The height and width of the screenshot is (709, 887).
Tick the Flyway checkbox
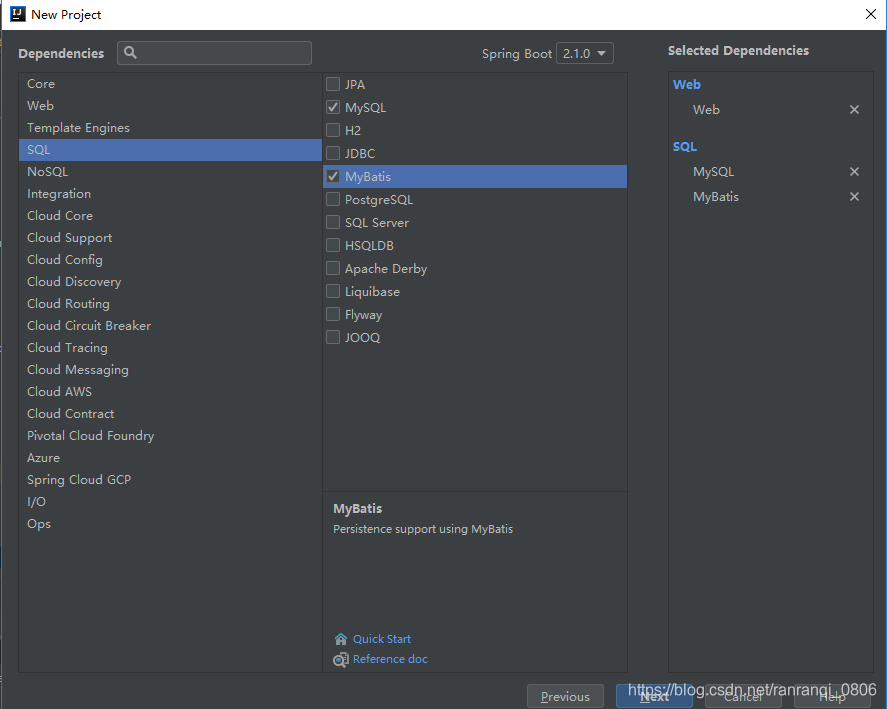pos(333,314)
